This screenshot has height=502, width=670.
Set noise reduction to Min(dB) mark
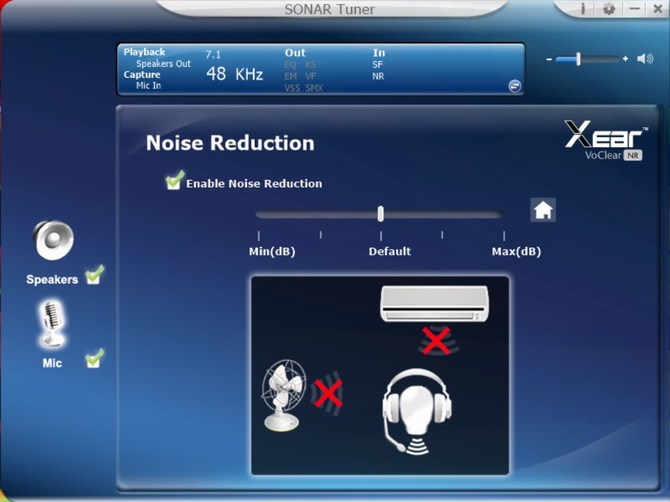(x=259, y=236)
